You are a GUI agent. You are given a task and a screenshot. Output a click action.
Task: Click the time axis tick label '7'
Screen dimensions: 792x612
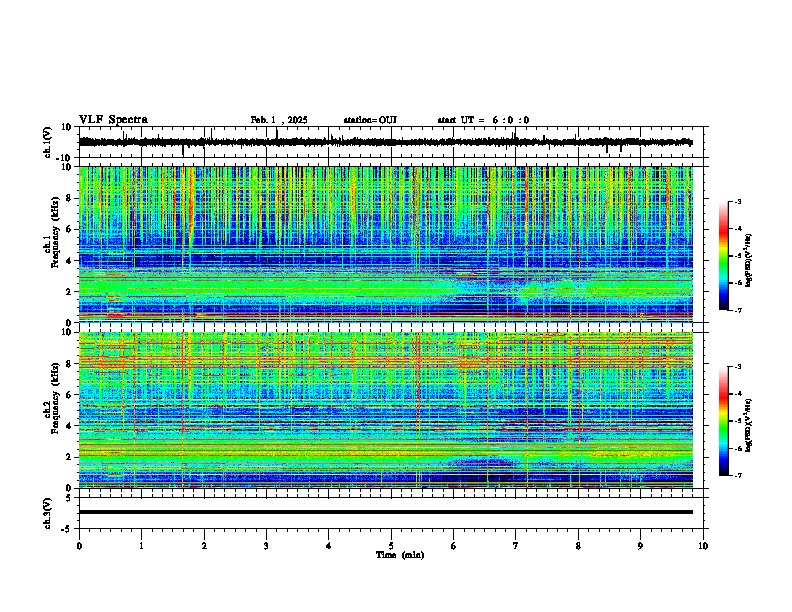coord(516,546)
